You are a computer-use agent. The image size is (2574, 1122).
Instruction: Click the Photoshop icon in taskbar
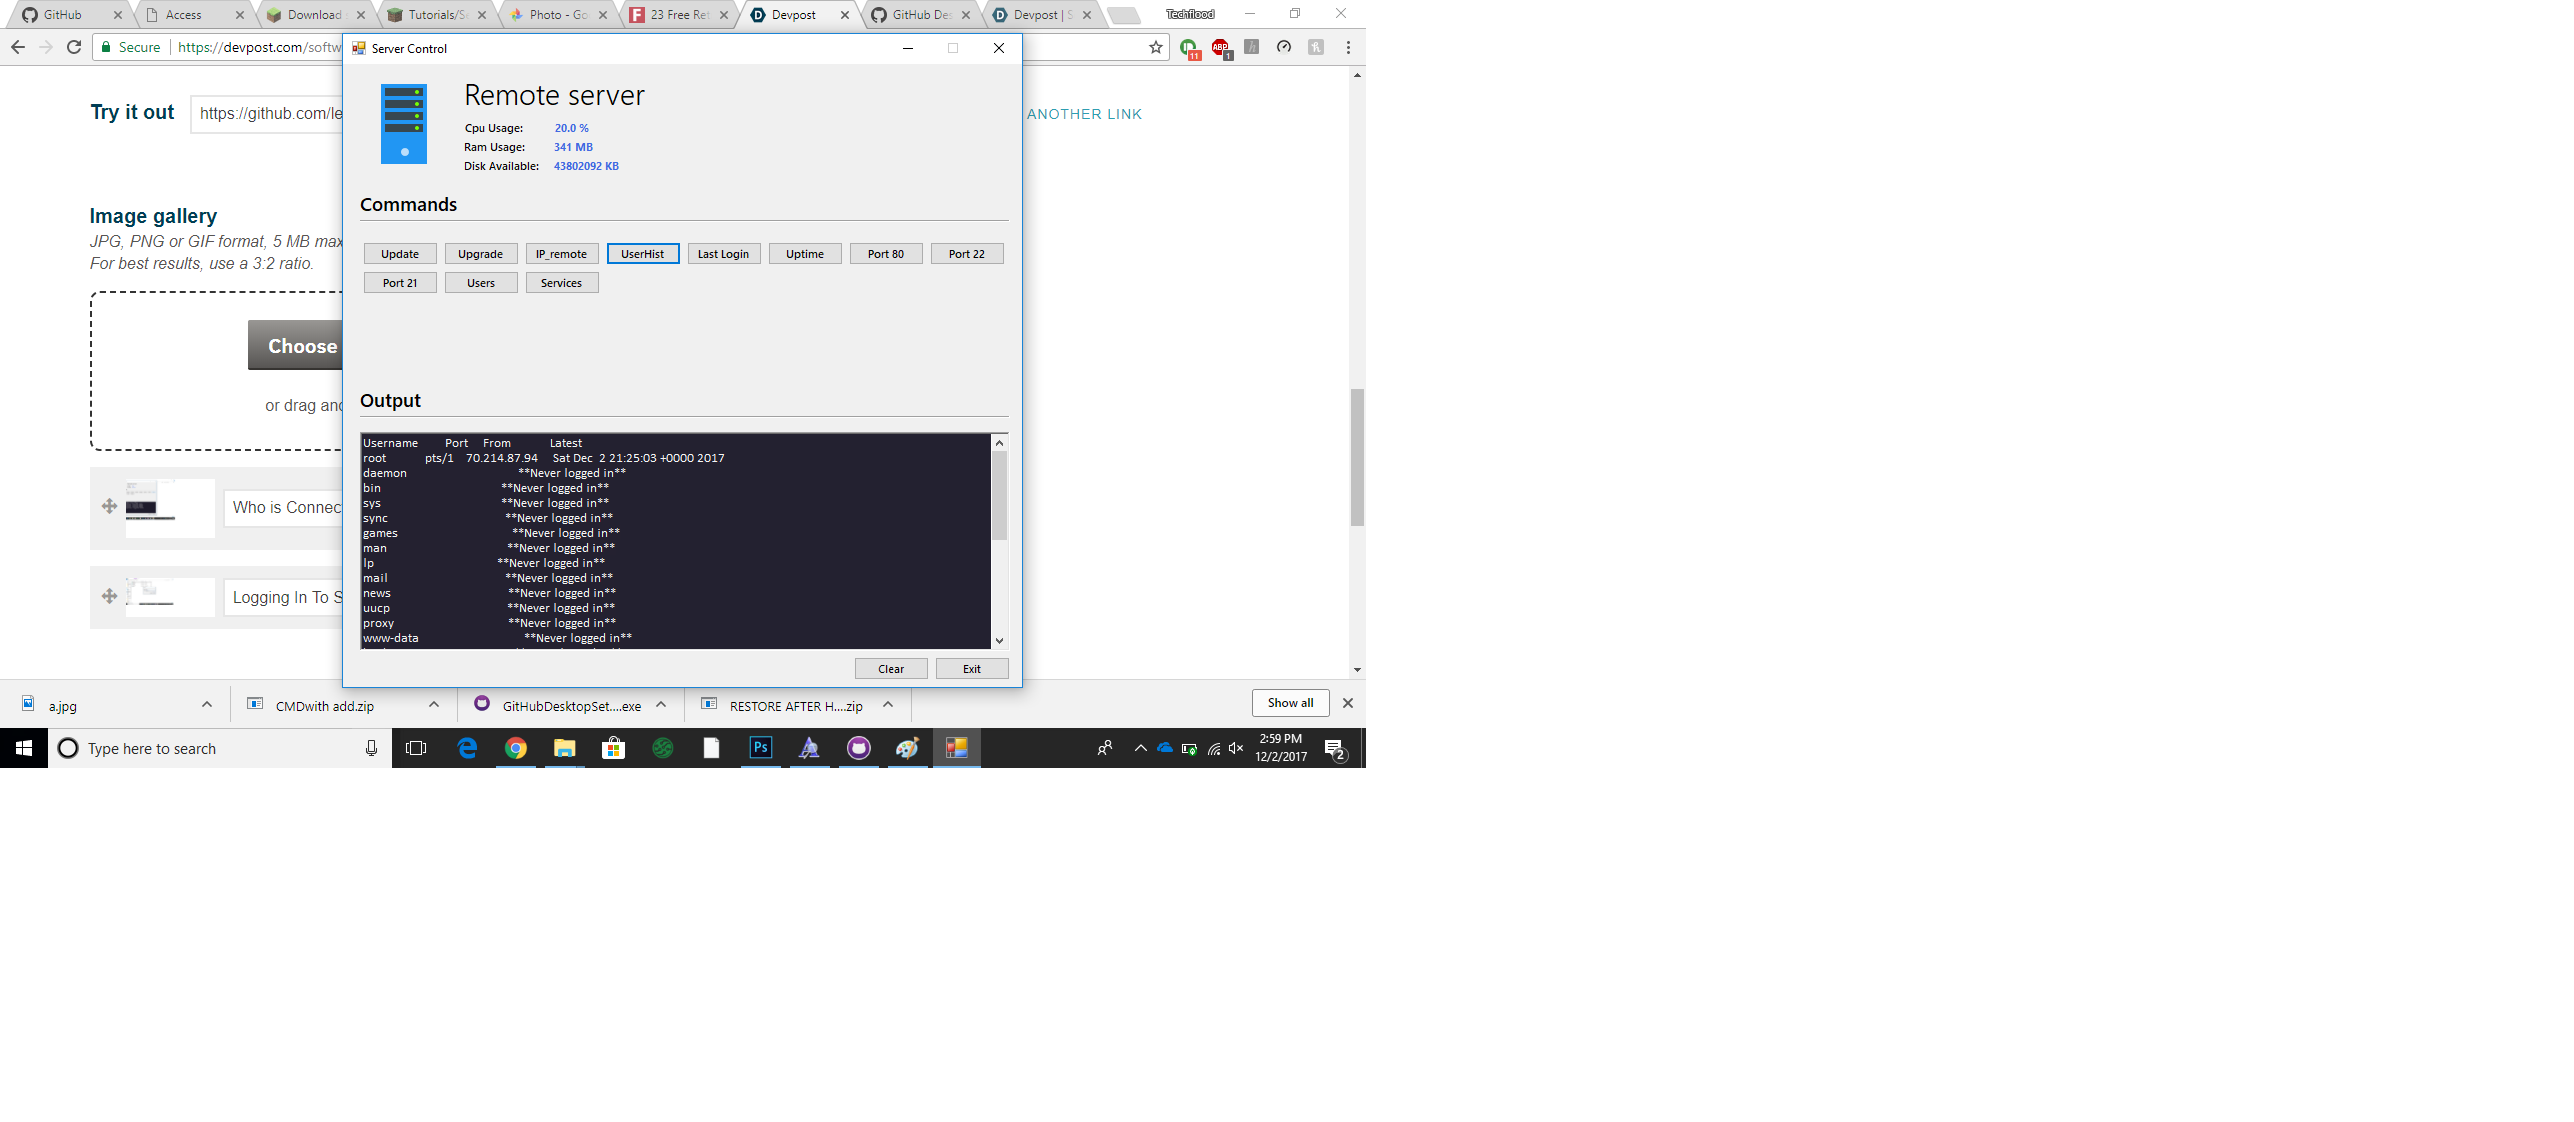[761, 748]
